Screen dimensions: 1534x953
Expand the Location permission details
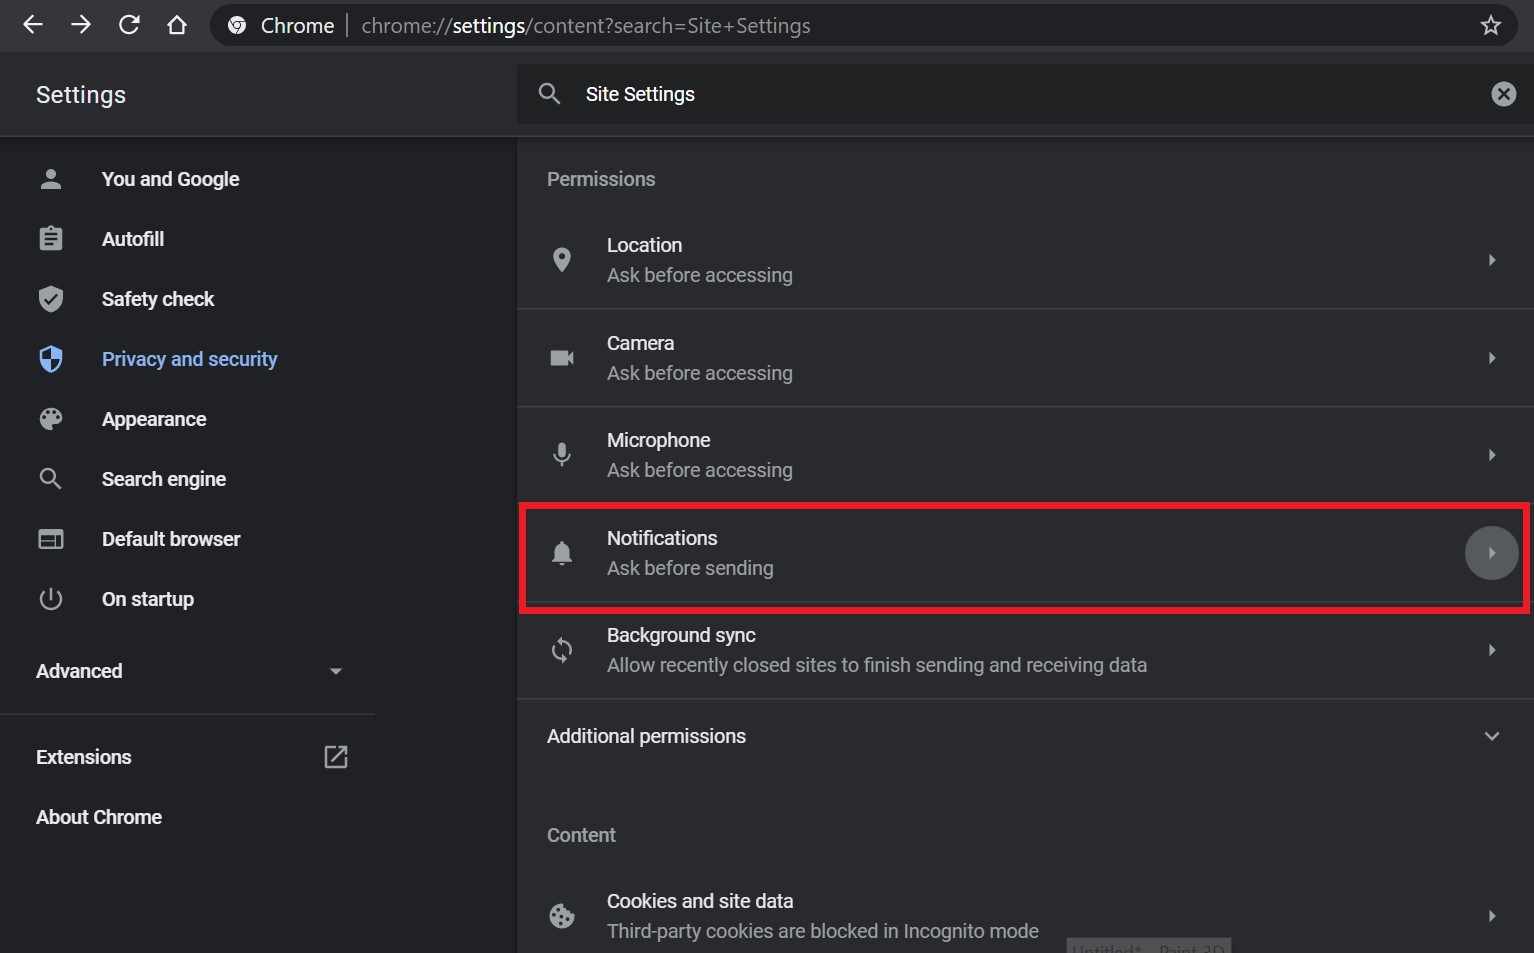point(1491,259)
